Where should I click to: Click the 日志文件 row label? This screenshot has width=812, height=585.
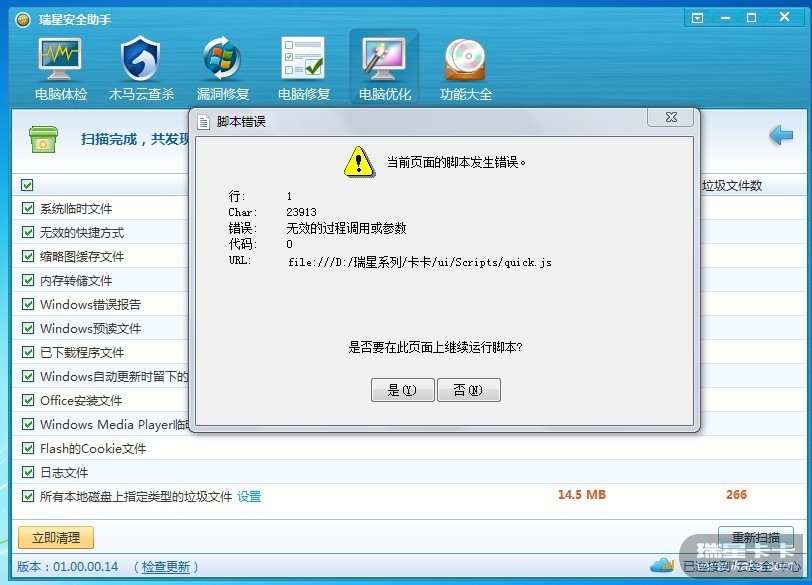(x=64, y=472)
